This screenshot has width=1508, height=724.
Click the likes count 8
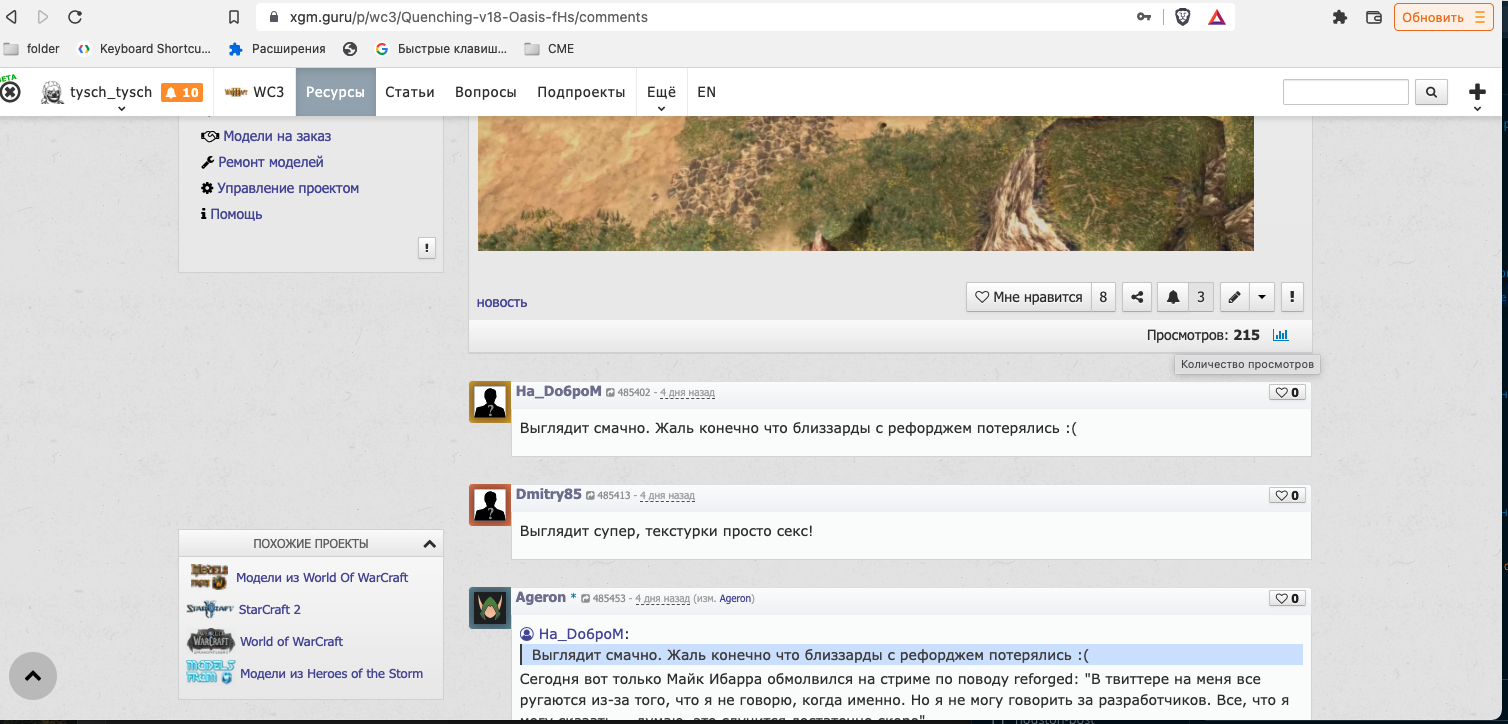tap(1103, 297)
